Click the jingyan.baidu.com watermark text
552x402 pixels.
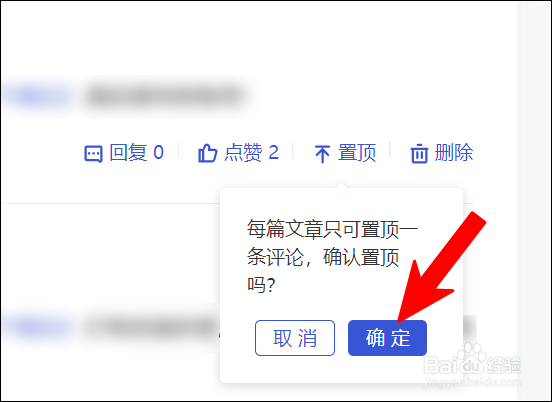[473, 382]
